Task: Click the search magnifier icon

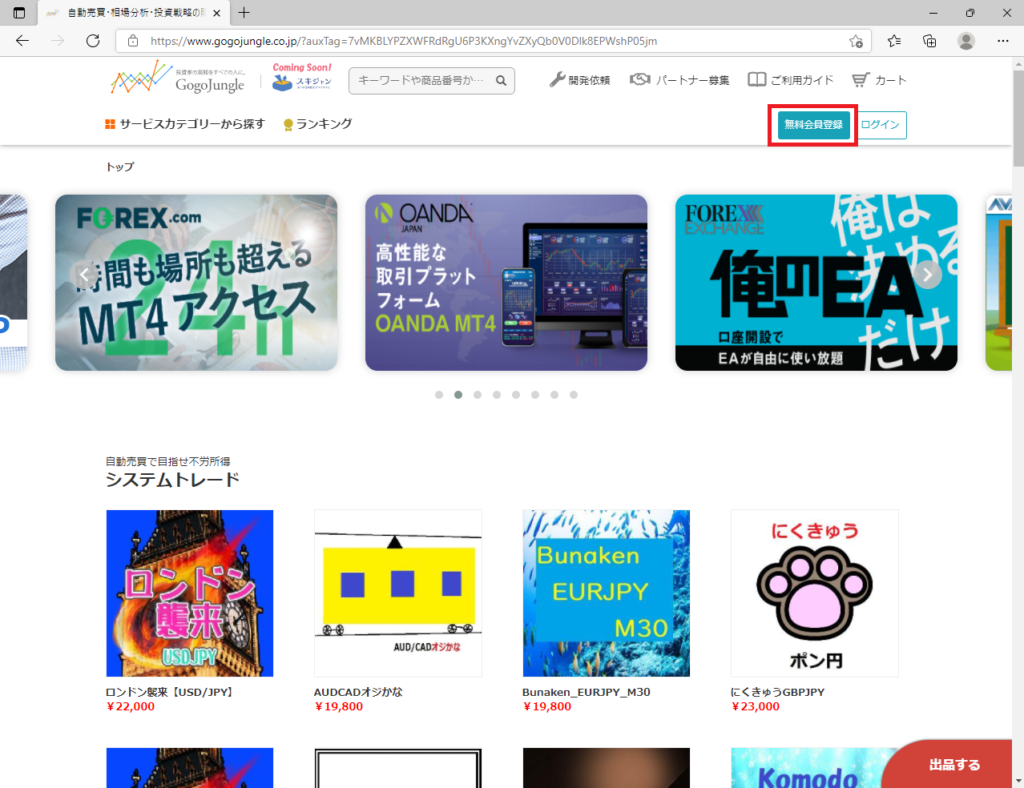Action: 501,80
